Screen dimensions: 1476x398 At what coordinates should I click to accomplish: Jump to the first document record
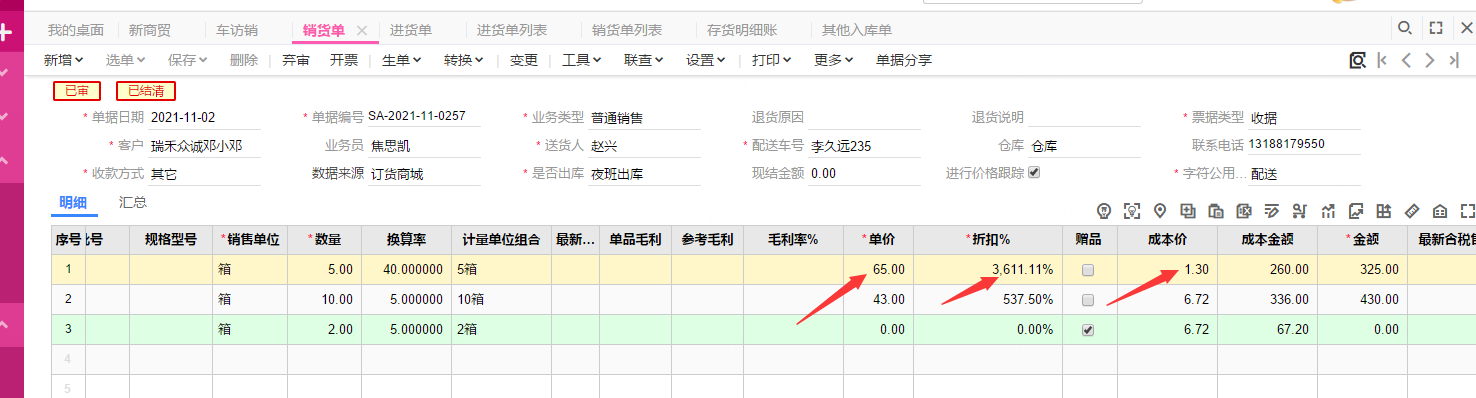[1383, 60]
